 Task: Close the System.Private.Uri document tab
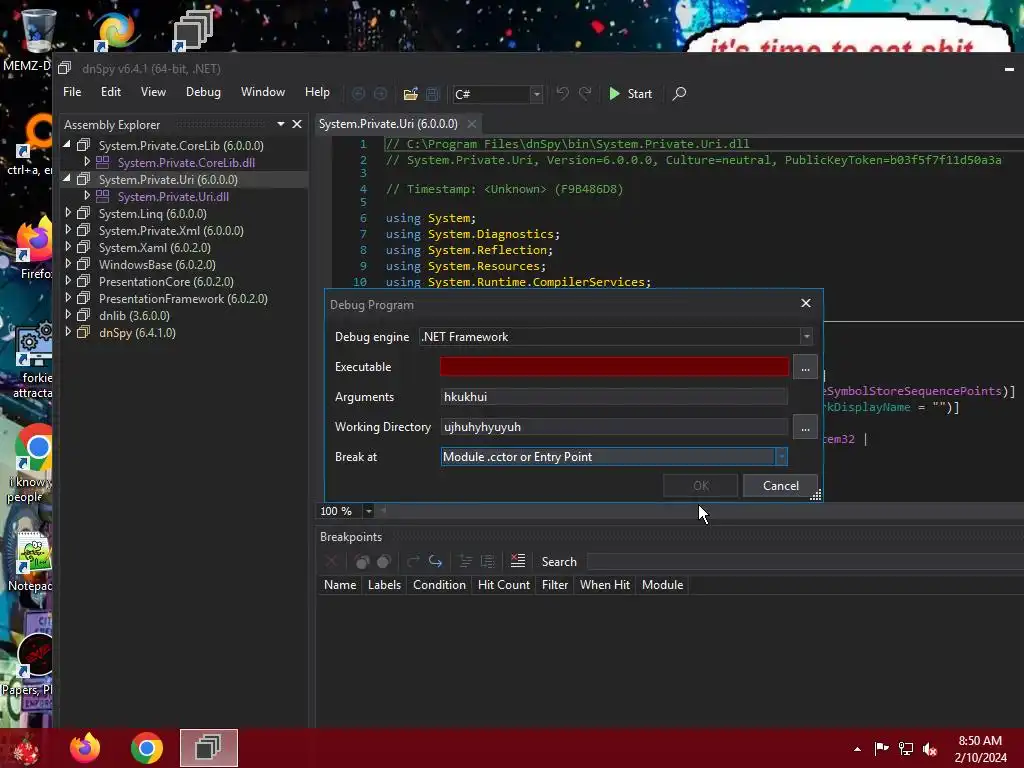point(472,123)
